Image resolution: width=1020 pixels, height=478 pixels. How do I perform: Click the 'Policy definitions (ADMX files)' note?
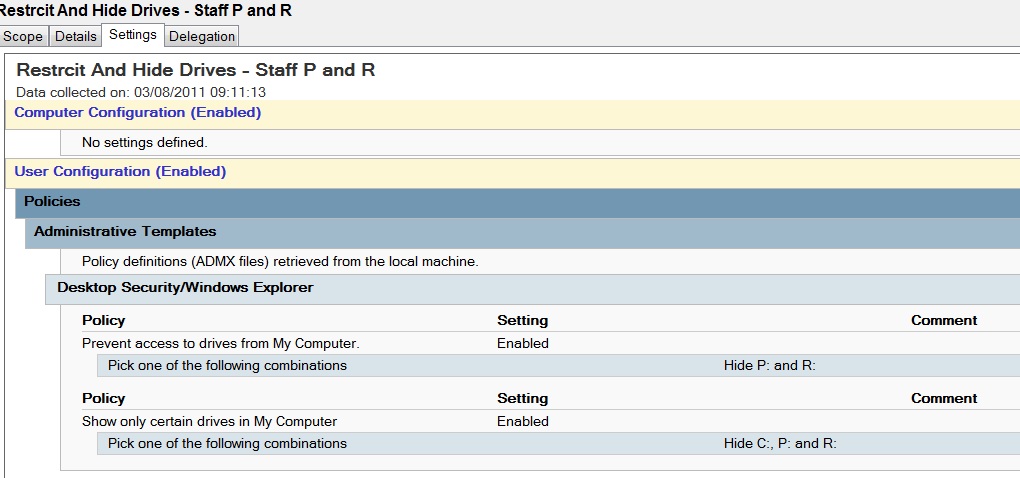(280, 262)
